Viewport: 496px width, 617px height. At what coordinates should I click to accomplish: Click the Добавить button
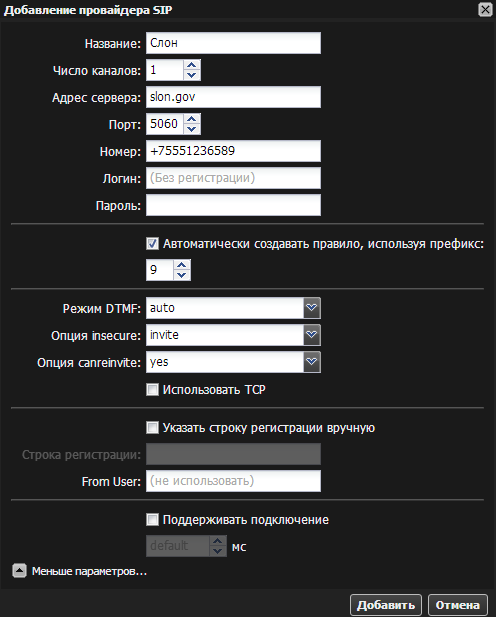click(386, 605)
